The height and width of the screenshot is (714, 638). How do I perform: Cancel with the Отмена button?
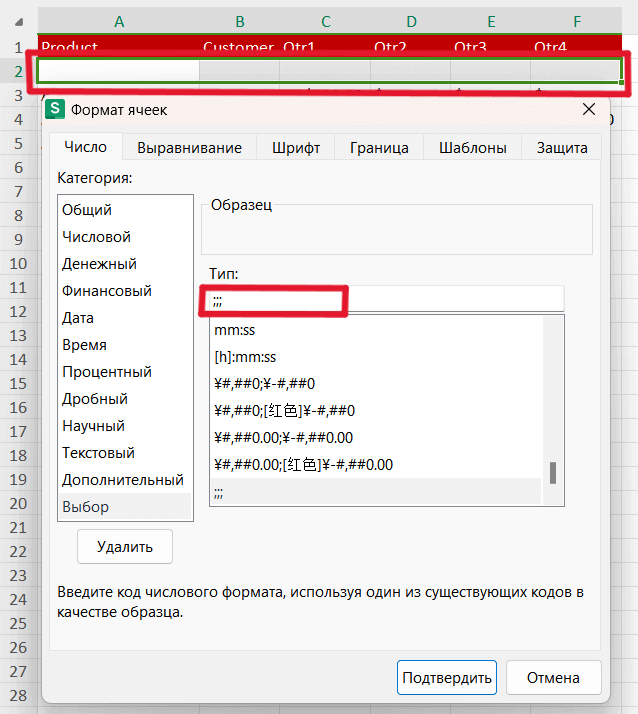553,678
